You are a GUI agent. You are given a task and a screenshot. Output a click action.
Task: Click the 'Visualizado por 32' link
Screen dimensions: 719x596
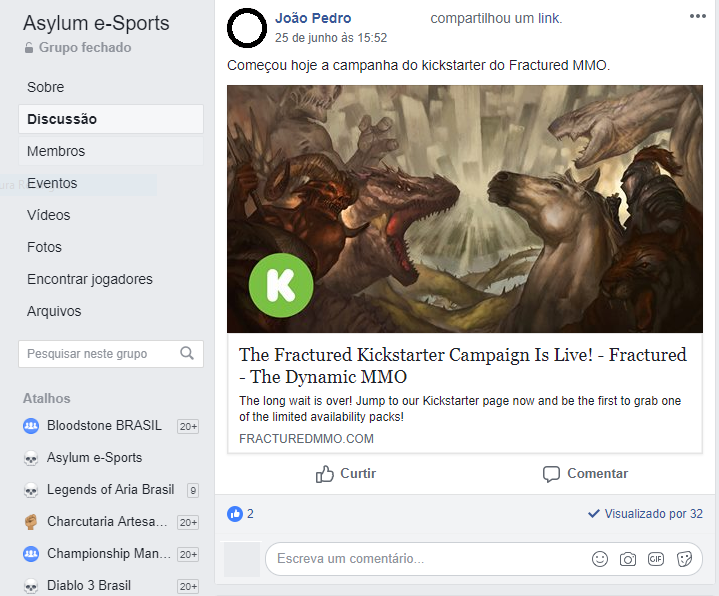coord(645,514)
